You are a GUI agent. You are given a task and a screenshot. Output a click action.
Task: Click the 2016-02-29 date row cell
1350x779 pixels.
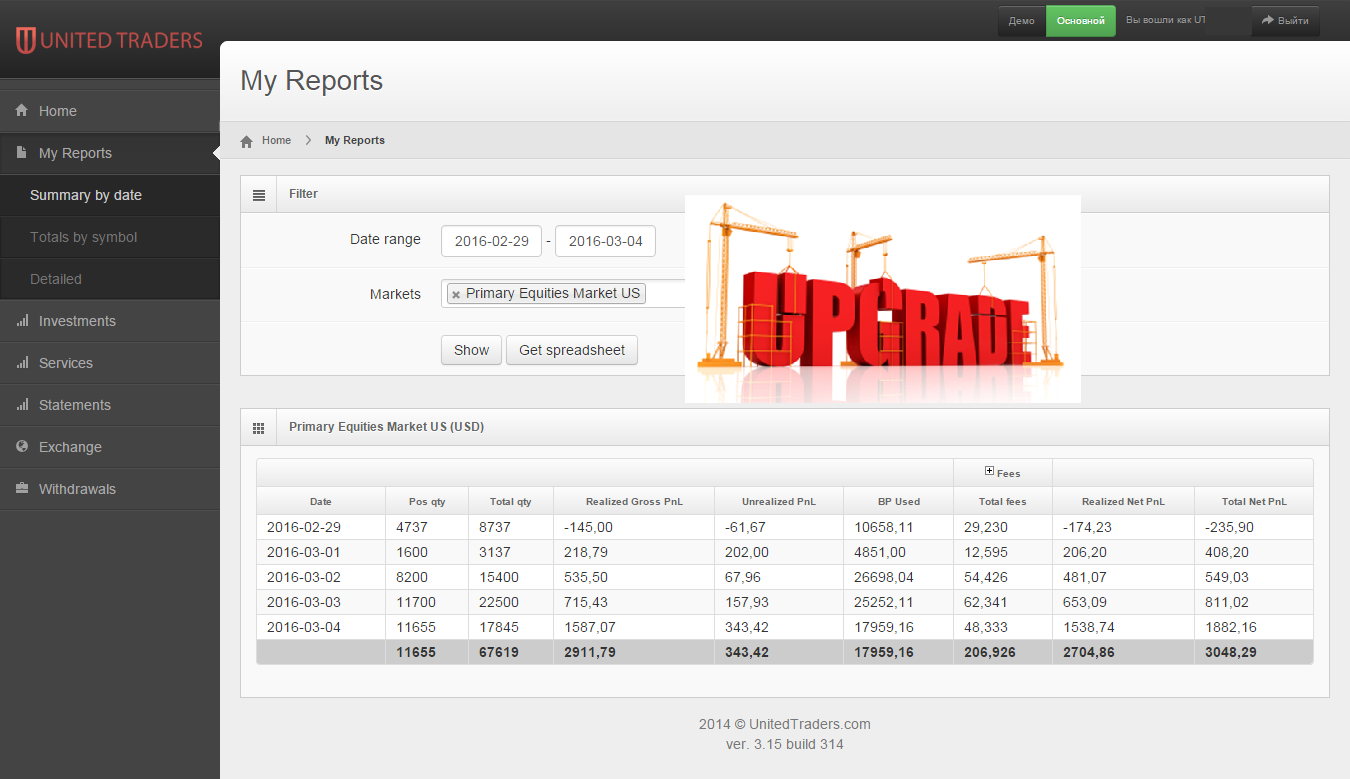321,527
